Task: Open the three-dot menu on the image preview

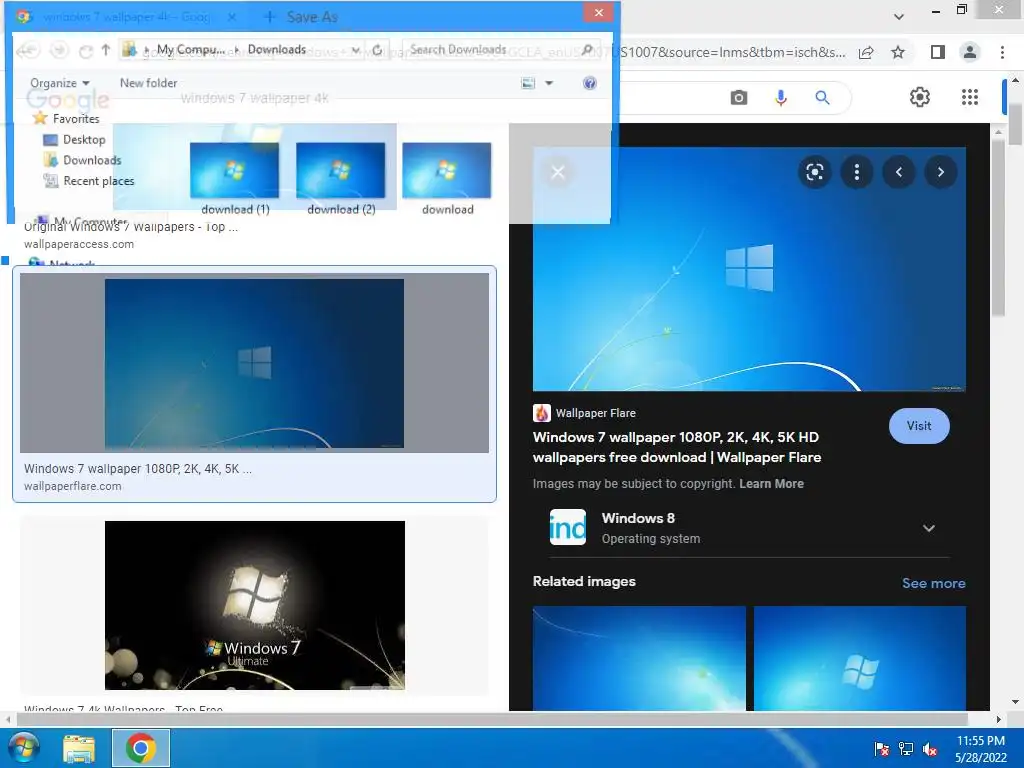Action: coord(856,172)
